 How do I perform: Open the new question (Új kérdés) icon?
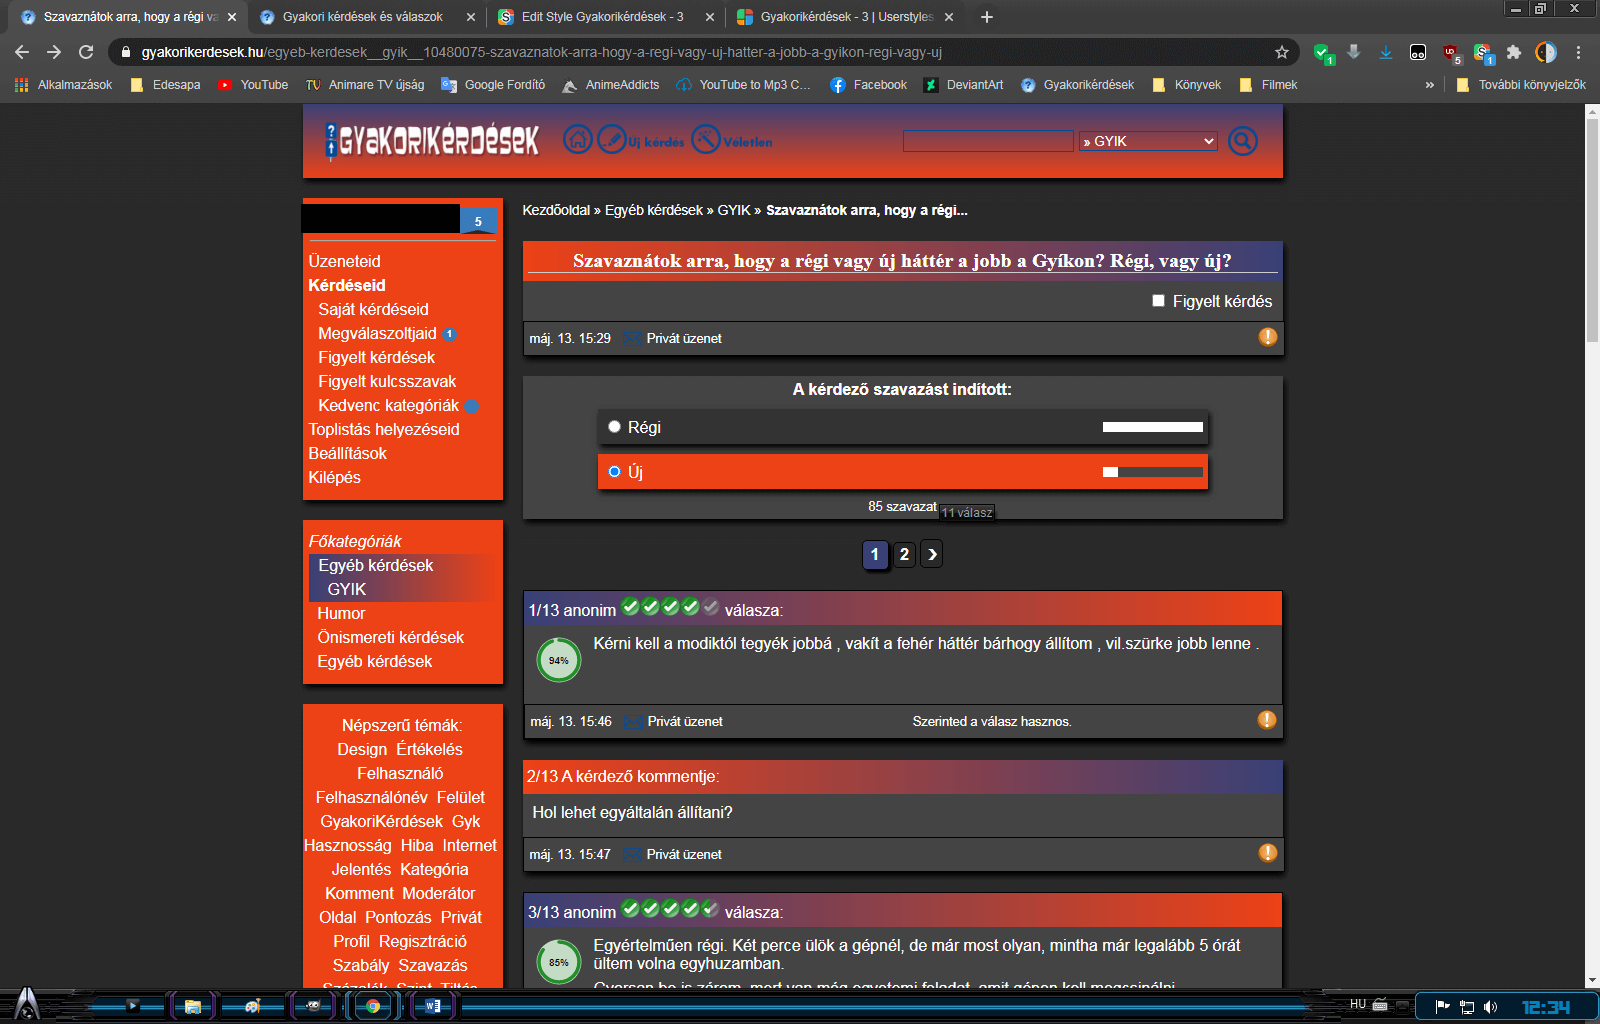pyautogui.click(x=612, y=139)
